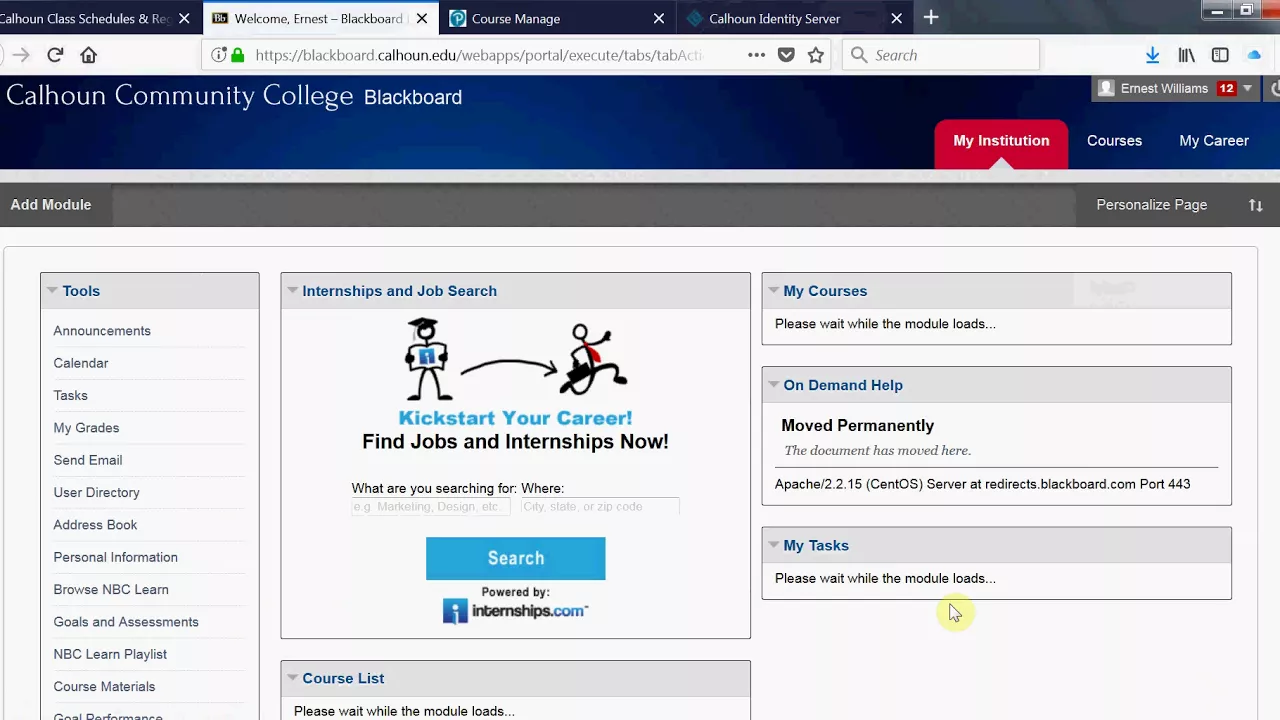Click the magnifier icon in search box
Image resolution: width=1280 pixels, height=720 pixels.
pos(859,55)
